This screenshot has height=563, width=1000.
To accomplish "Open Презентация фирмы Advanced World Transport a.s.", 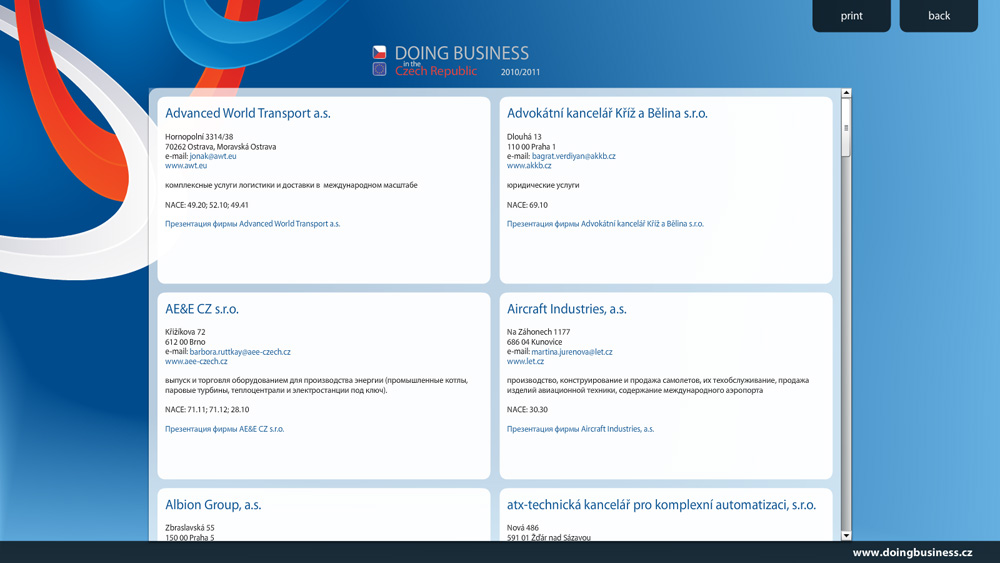I will click(253, 224).
